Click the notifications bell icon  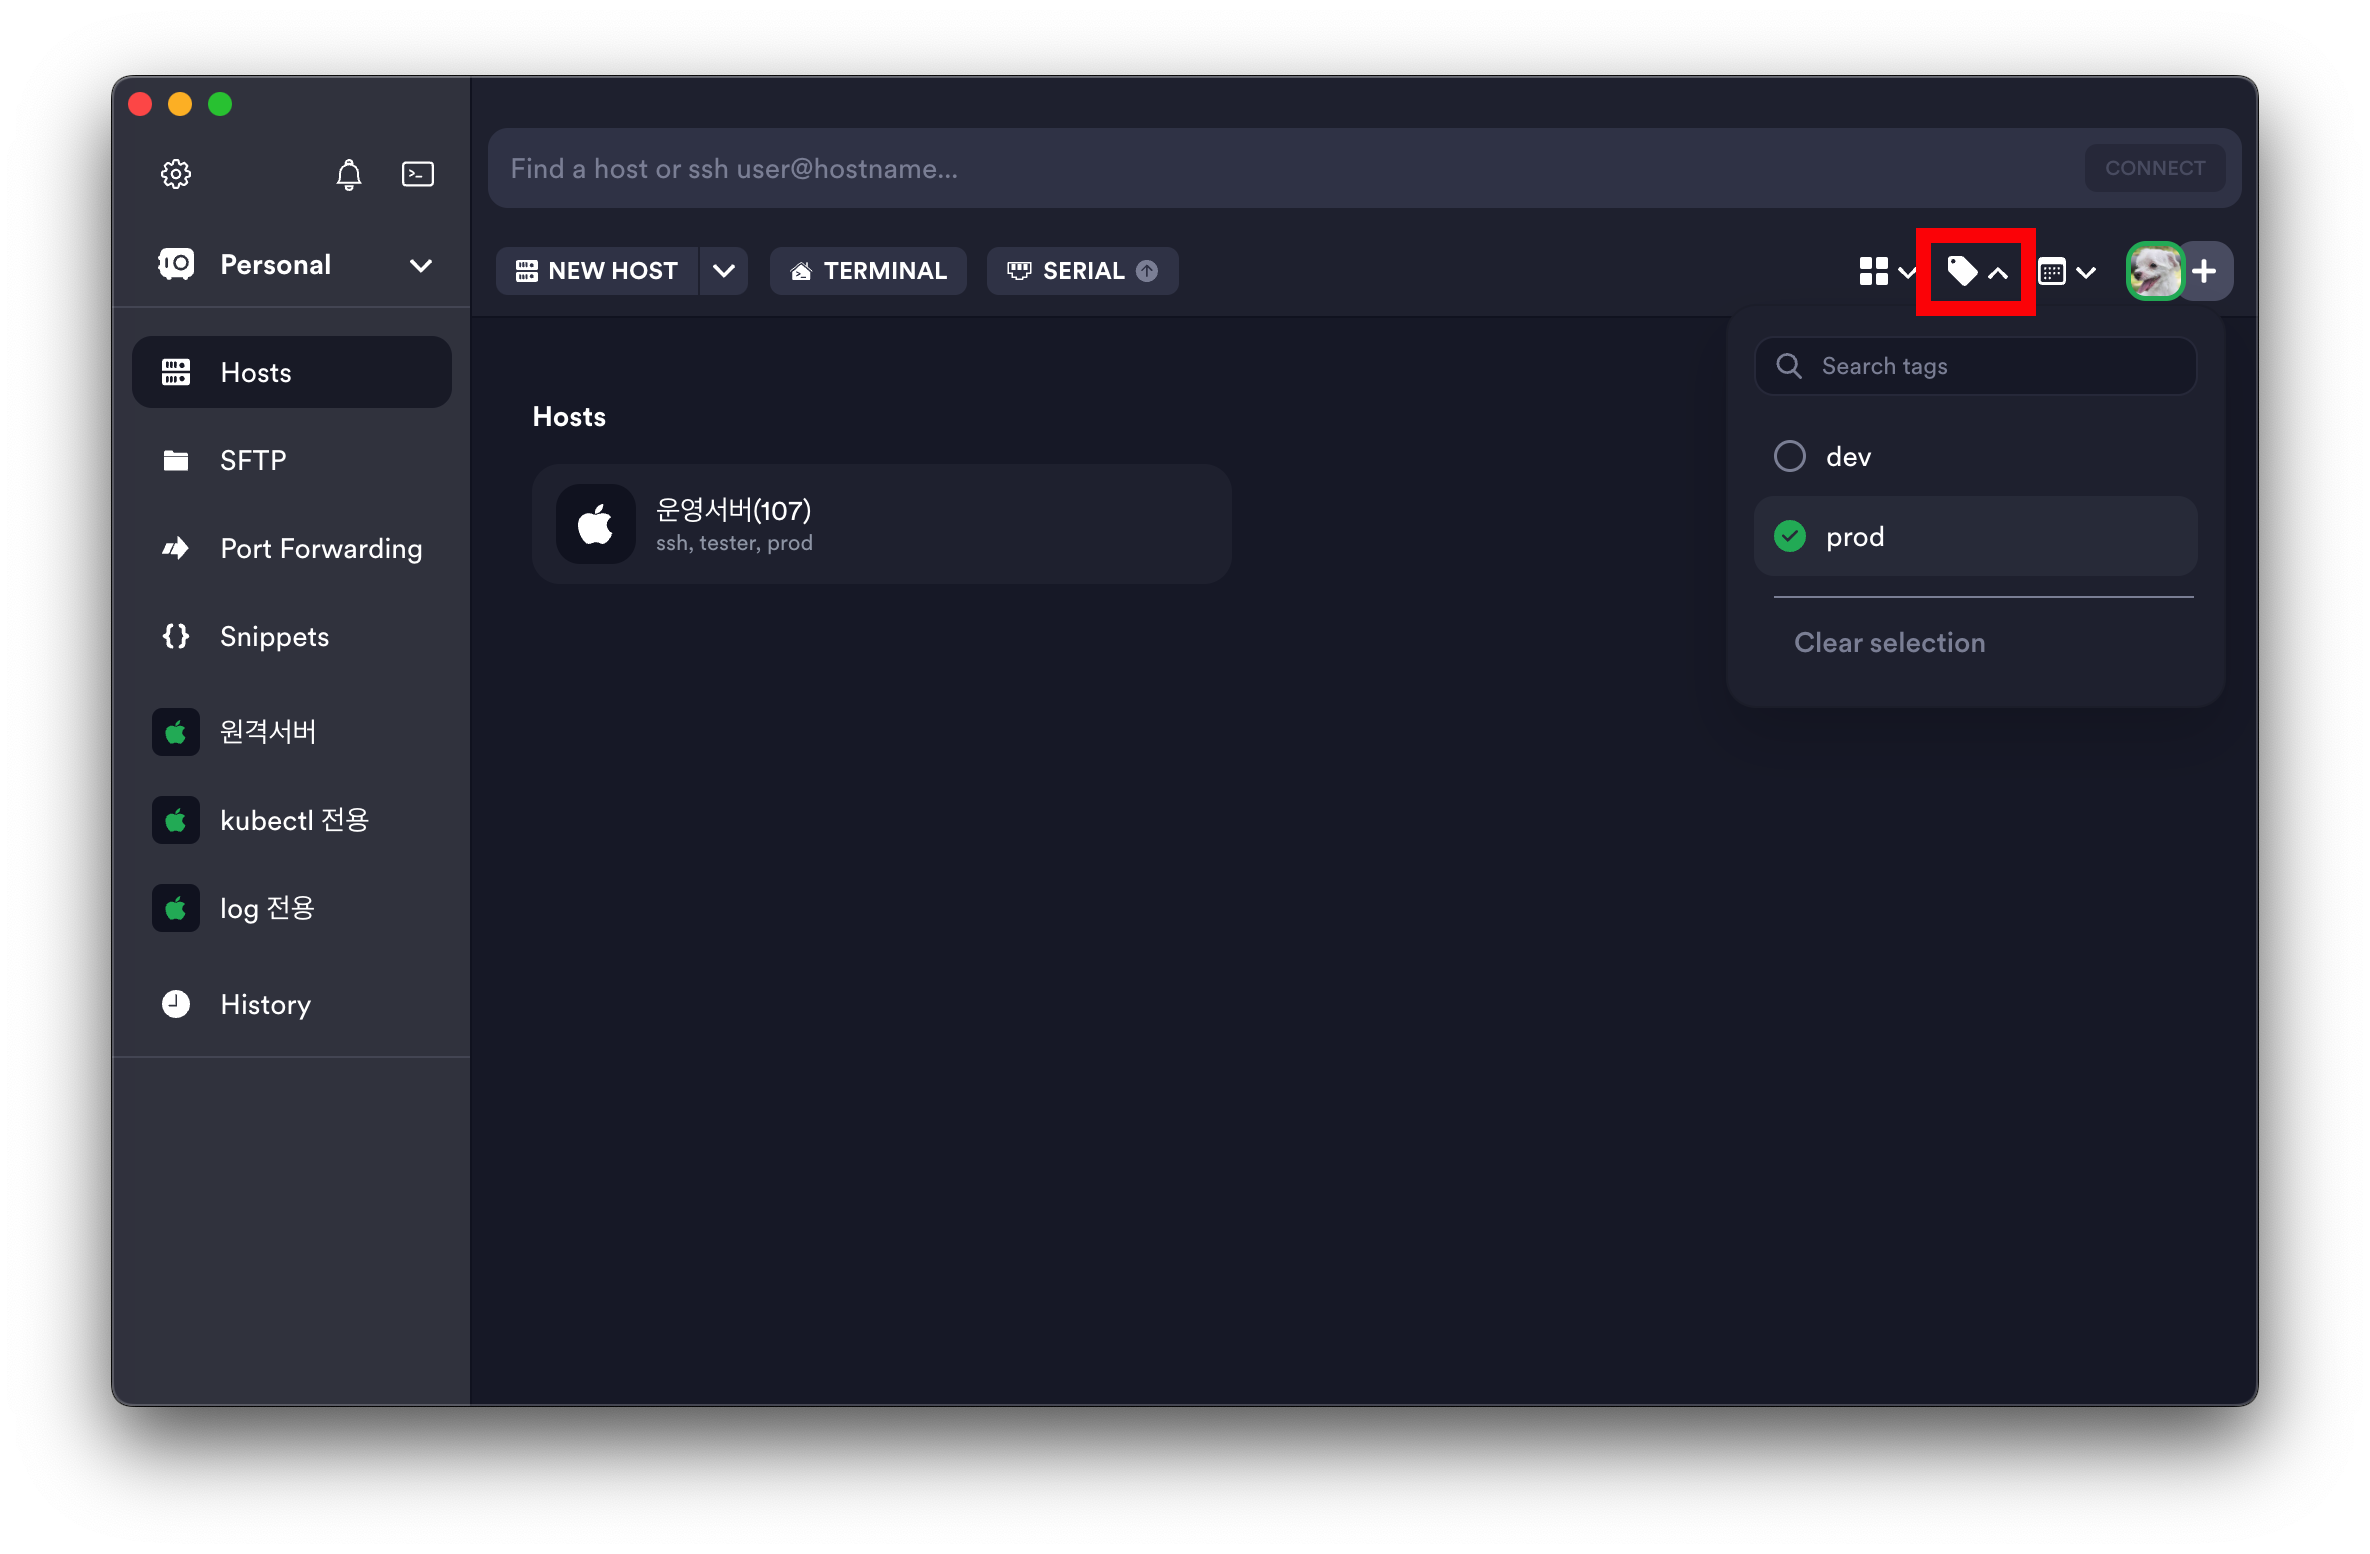[348, 174]
